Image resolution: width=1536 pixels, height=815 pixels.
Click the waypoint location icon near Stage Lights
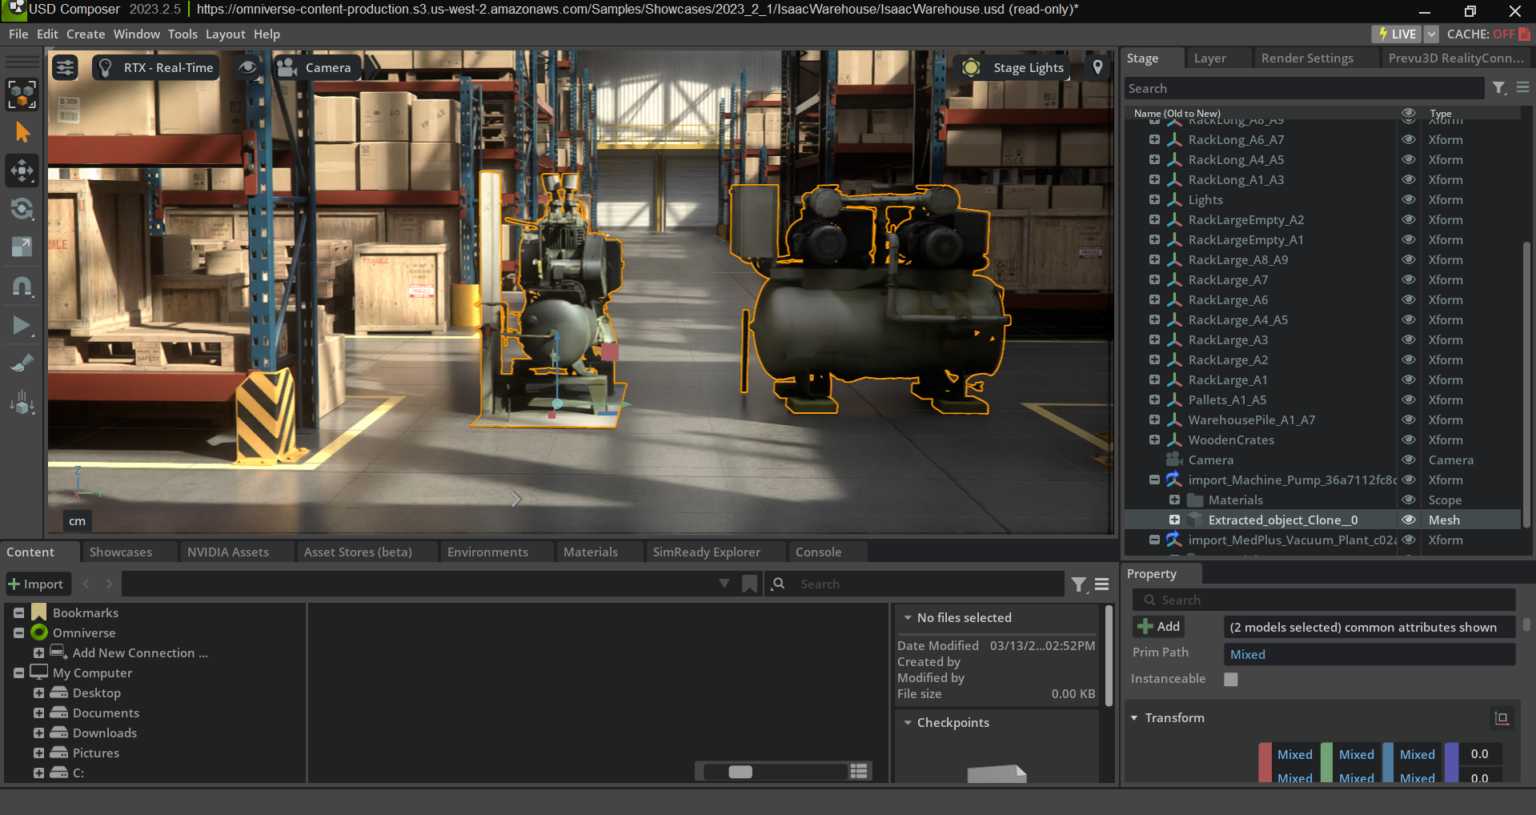coord(1097,67)
